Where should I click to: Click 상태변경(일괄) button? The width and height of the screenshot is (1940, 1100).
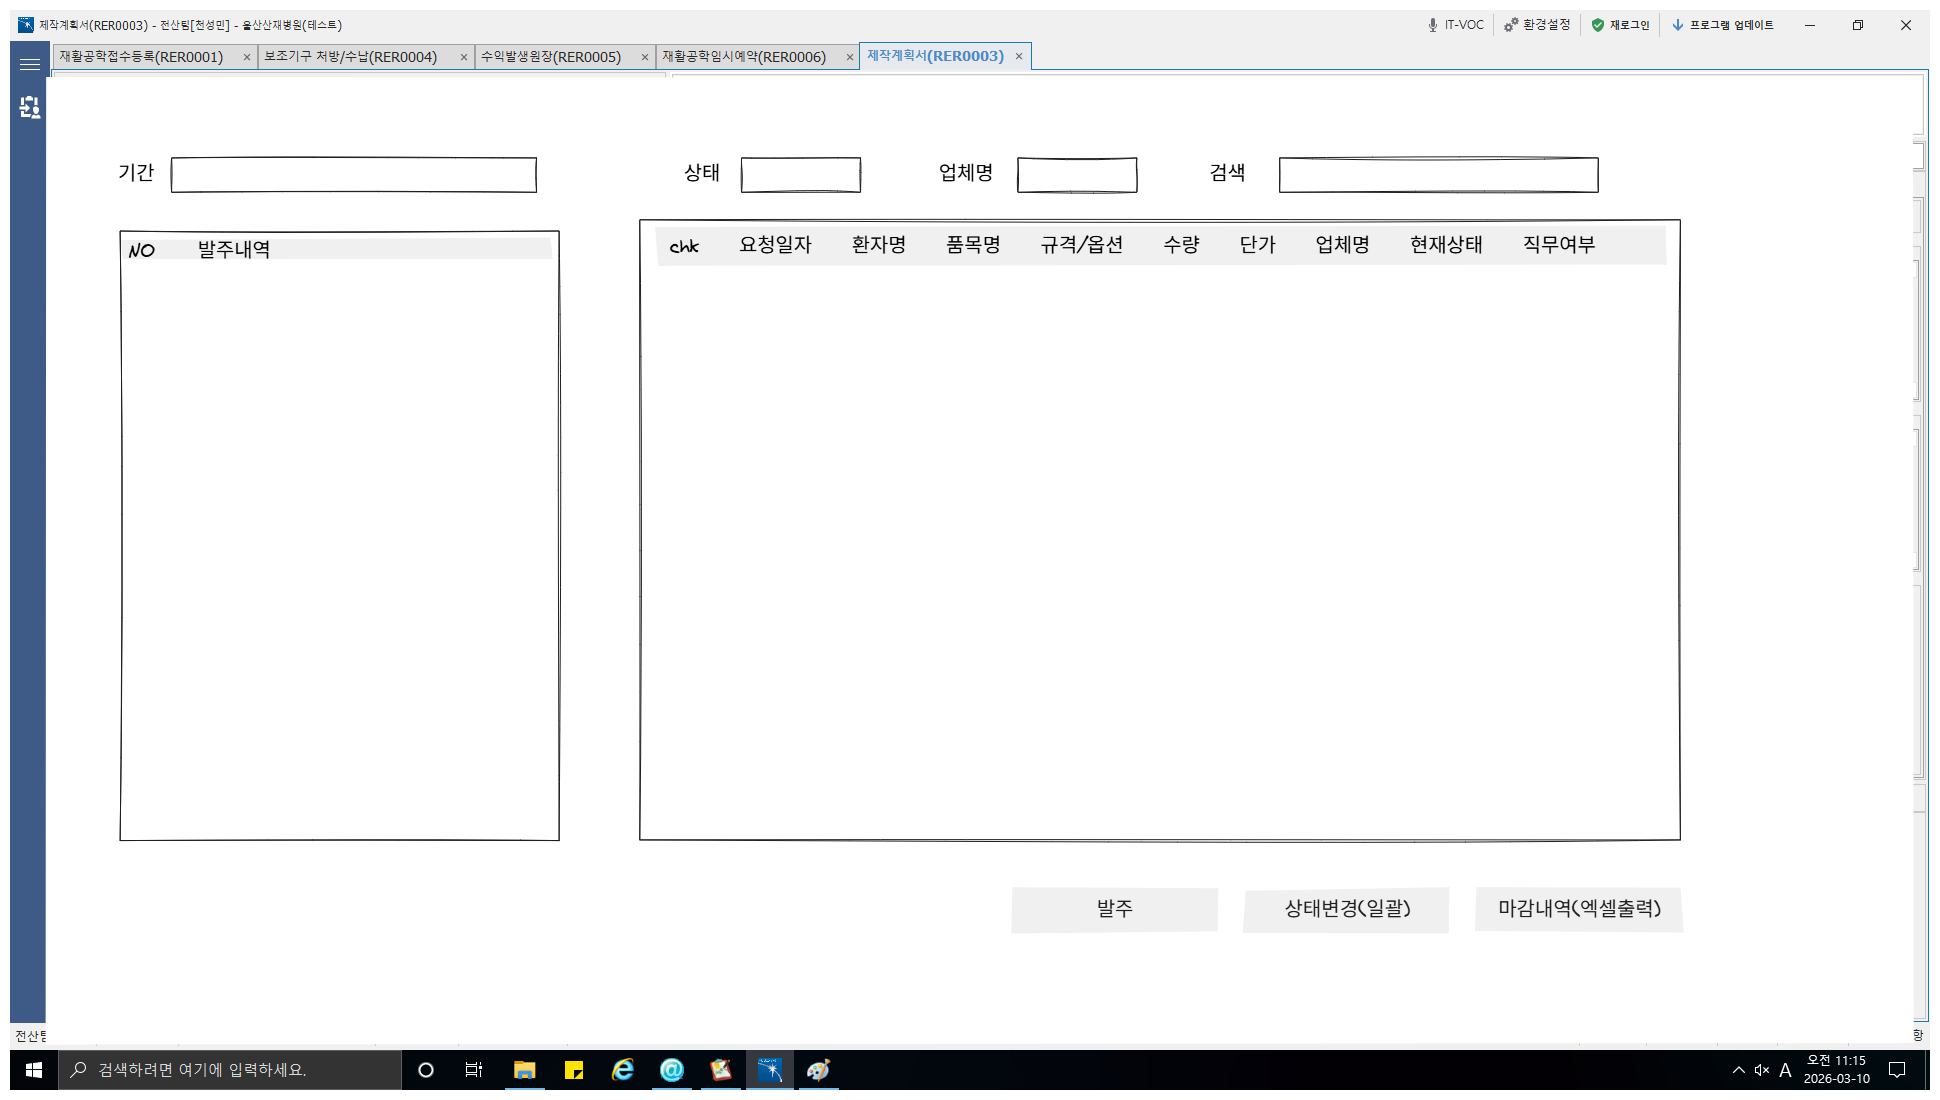(1347, 909)
